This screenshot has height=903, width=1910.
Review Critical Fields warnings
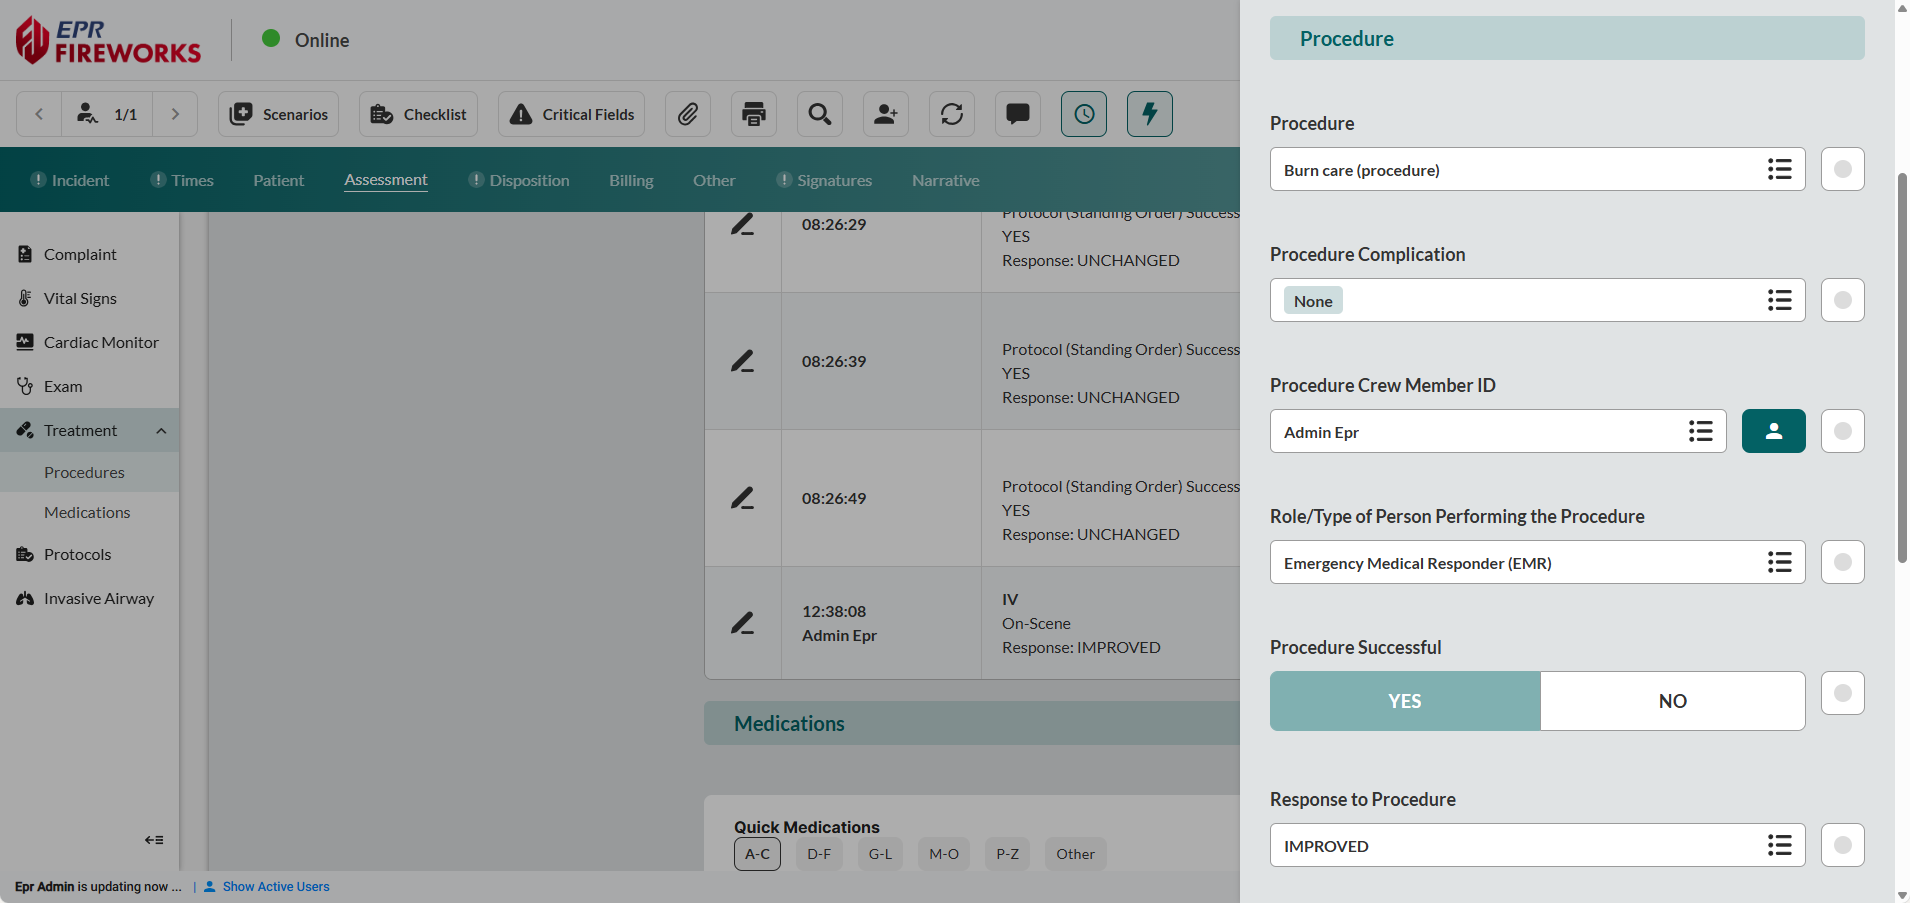pos(570,114)
